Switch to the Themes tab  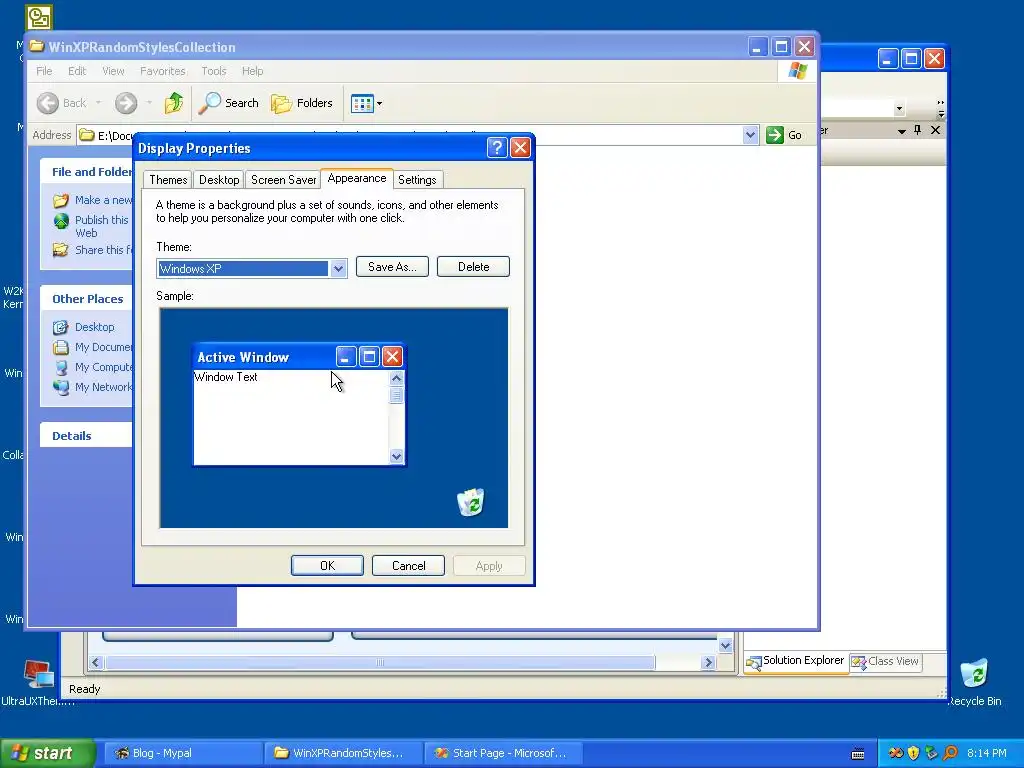tap(168, 180)
